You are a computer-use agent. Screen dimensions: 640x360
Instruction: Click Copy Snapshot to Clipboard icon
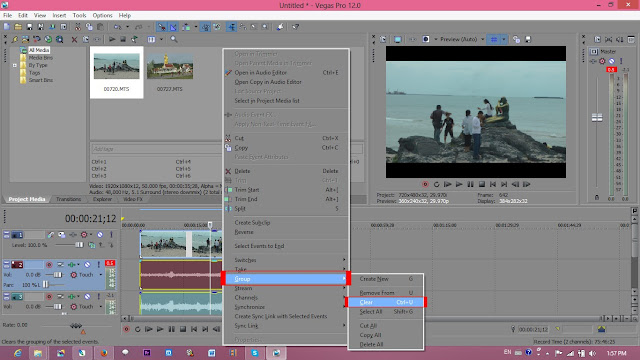[516, 39]
